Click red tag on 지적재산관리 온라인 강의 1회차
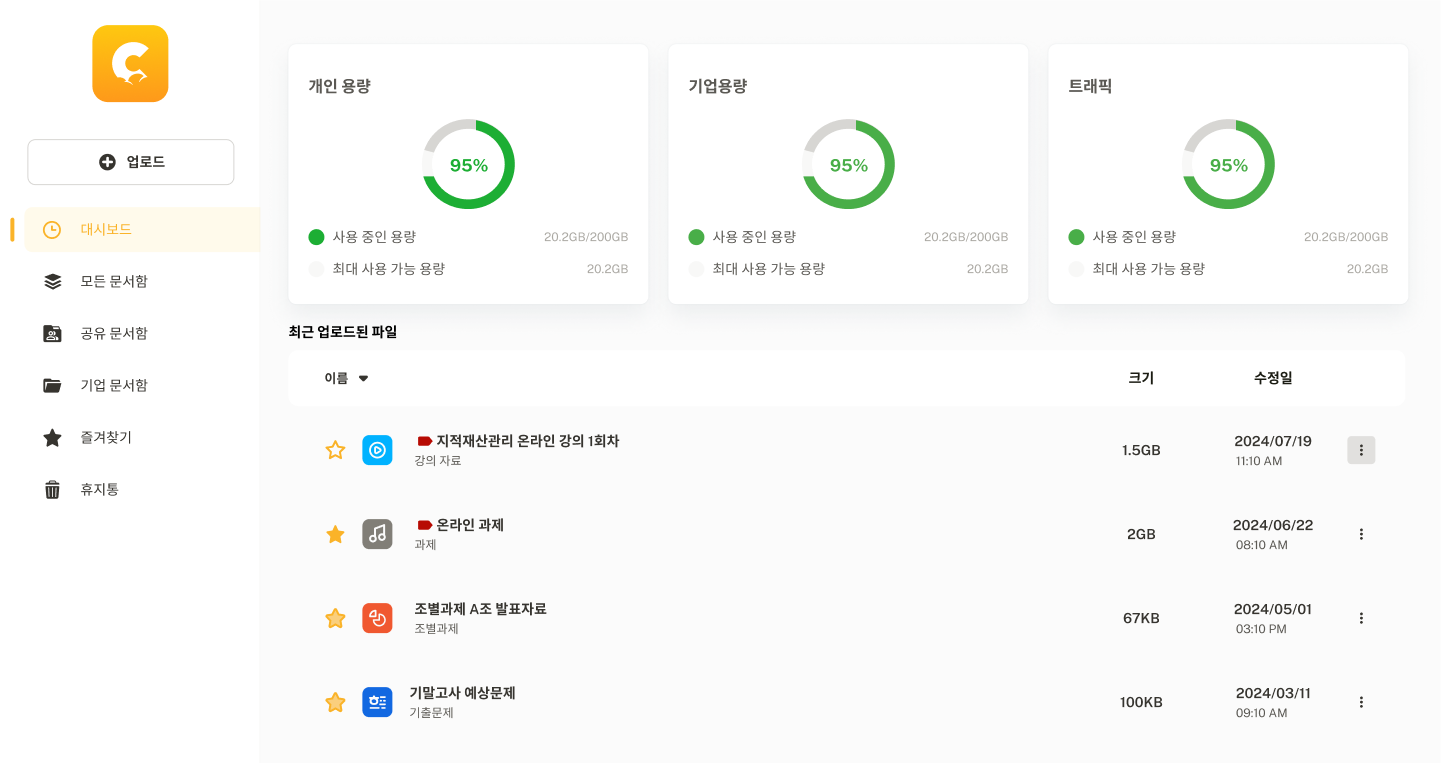 point(424,441)
